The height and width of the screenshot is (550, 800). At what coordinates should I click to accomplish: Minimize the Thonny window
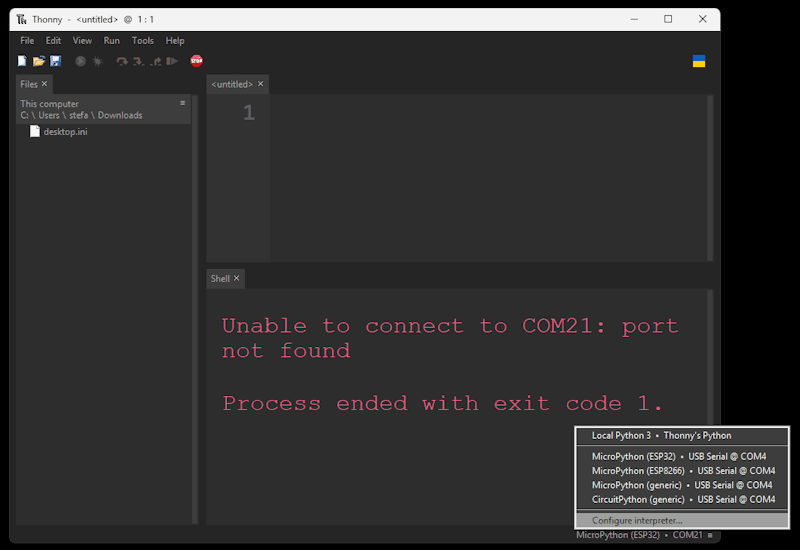tap(634, 19)
